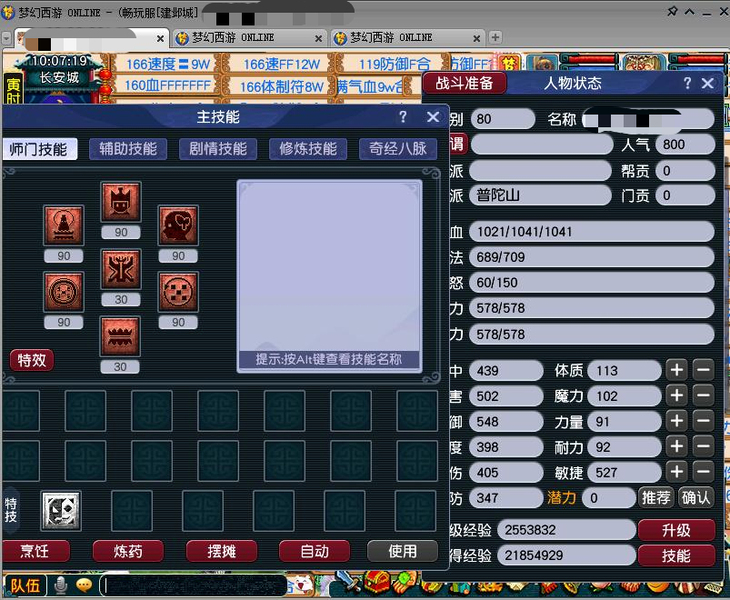Select the crown-and-wave level 30 skill icon
This screenshot has width=730, height=600.
click(x=120, y=336)
